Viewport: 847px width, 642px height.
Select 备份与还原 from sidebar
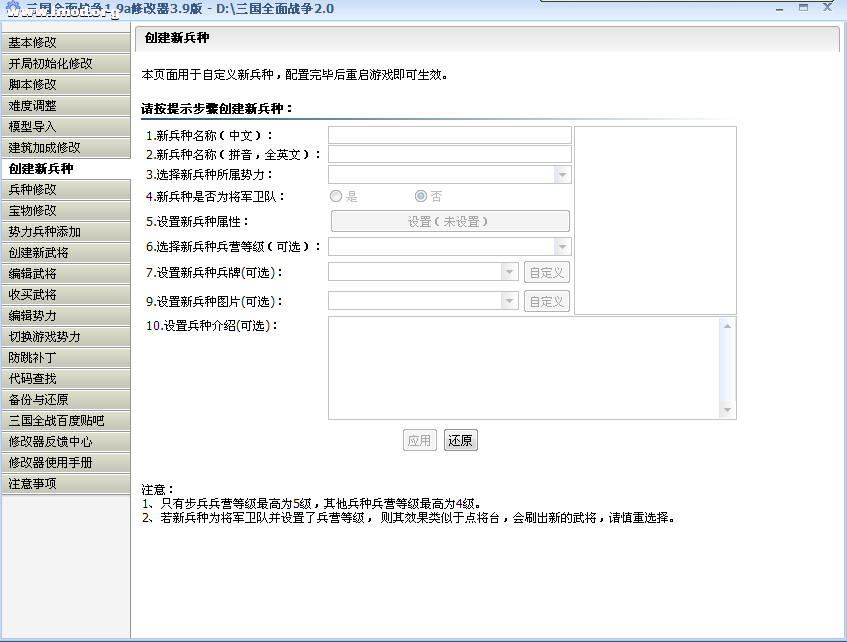coord(65,399)
